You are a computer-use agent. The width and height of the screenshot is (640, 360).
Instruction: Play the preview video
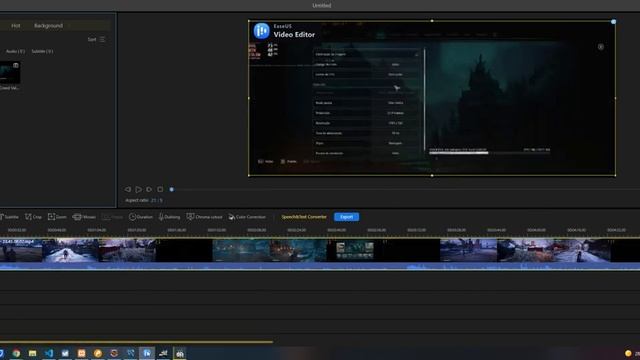click(x=138, y=189)
